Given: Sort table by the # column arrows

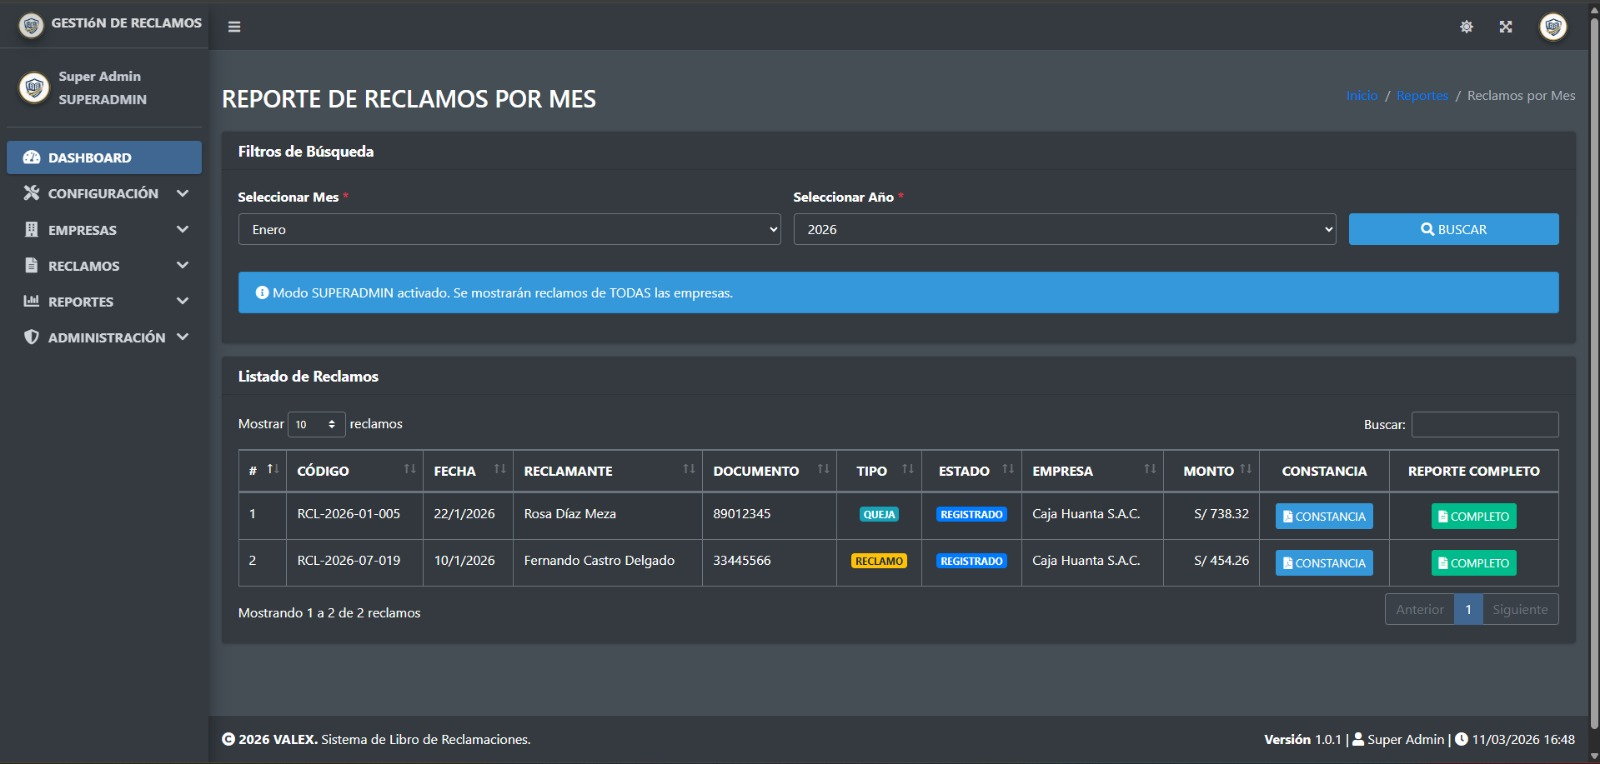Looking at the screenshot, I should 272,469.
